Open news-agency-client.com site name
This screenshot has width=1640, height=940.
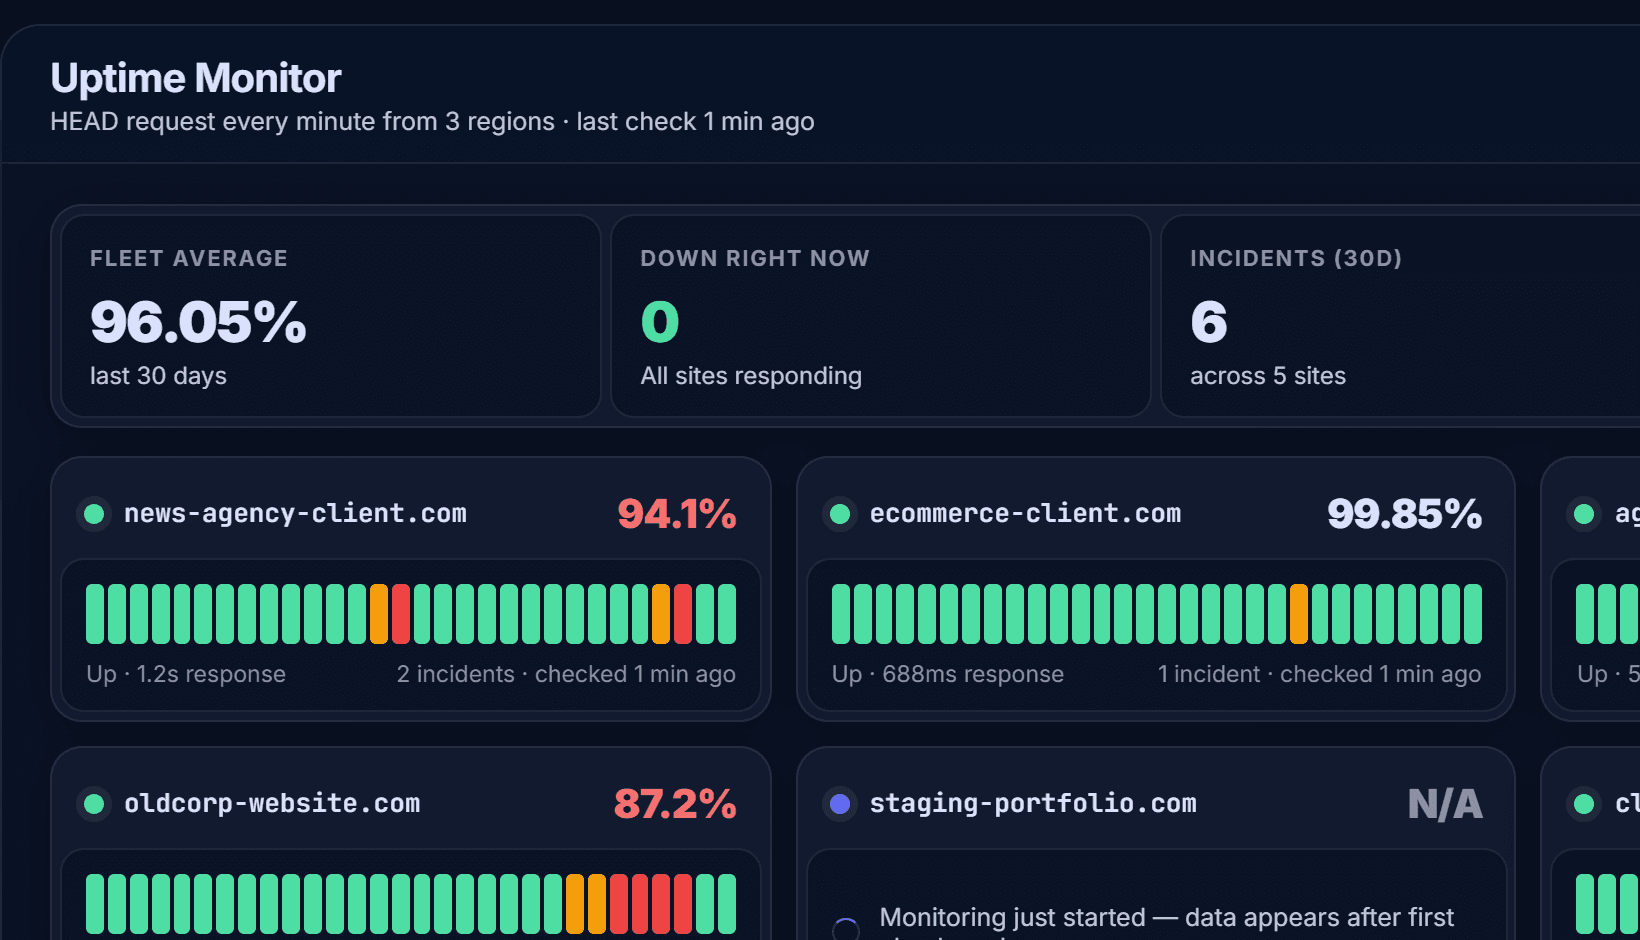[295, 514]
